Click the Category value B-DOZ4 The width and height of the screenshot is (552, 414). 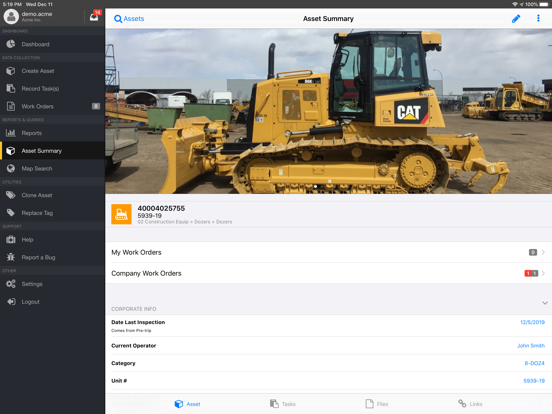pyautogui.click(x=534, y=363)
